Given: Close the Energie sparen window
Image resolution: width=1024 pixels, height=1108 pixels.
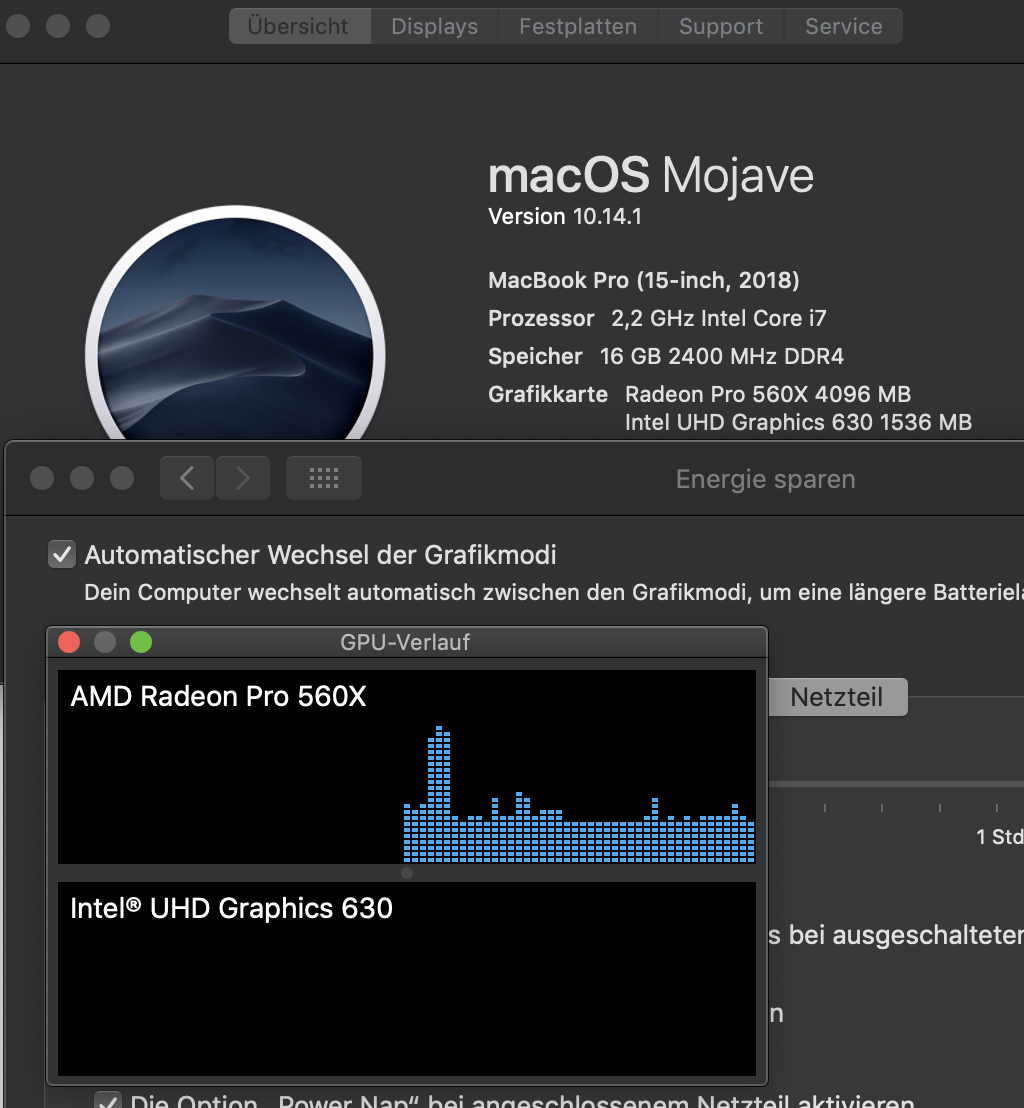Looking at the screenshot, I should pyautogui.click(x=42, y=478).
